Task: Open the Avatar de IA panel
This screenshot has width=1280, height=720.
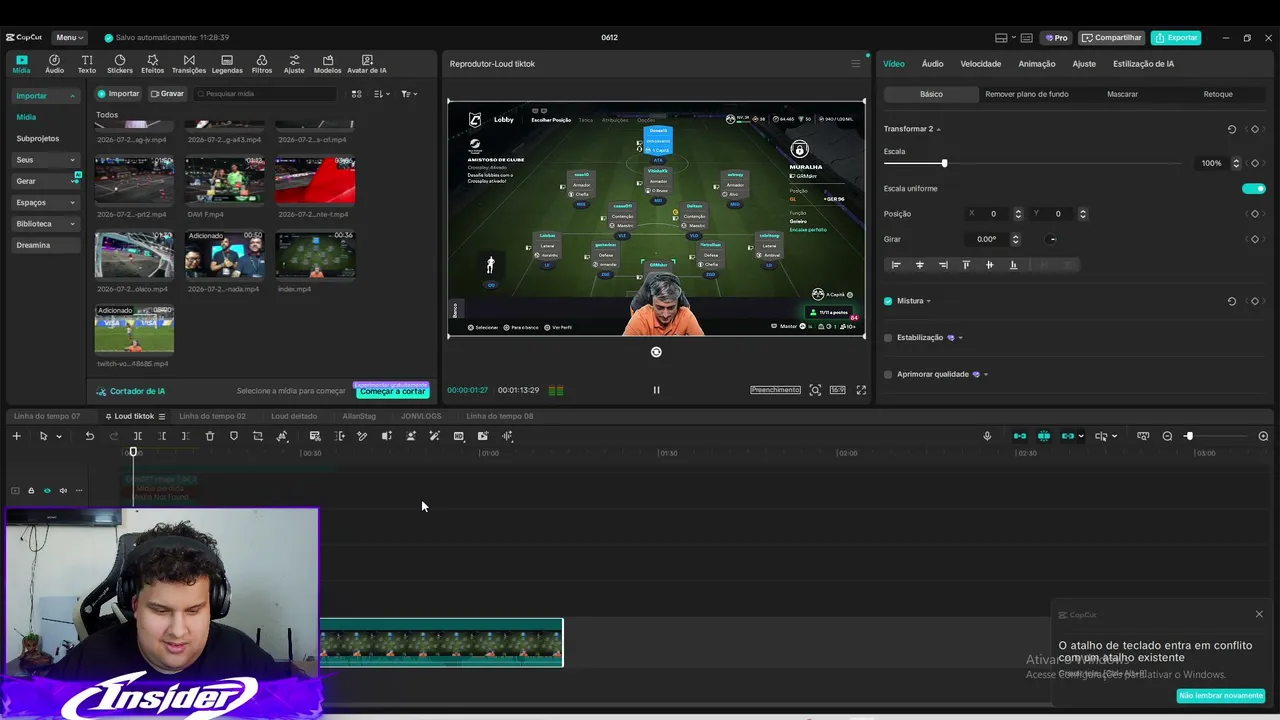Action: coord(367,64)
